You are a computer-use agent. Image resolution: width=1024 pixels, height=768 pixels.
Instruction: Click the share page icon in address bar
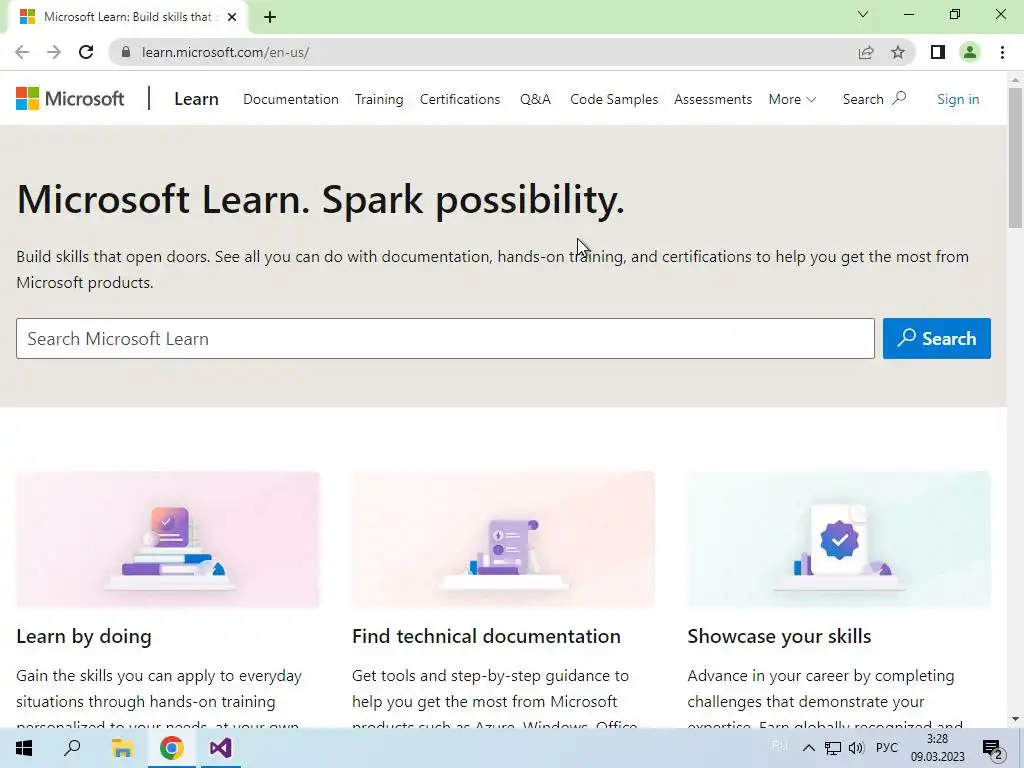866,52
